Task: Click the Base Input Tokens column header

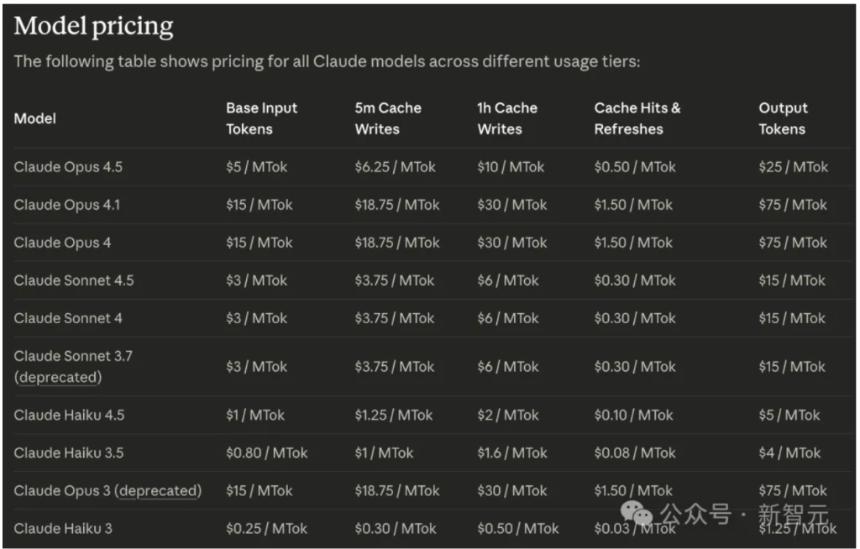Action: (x=261, y=118)
